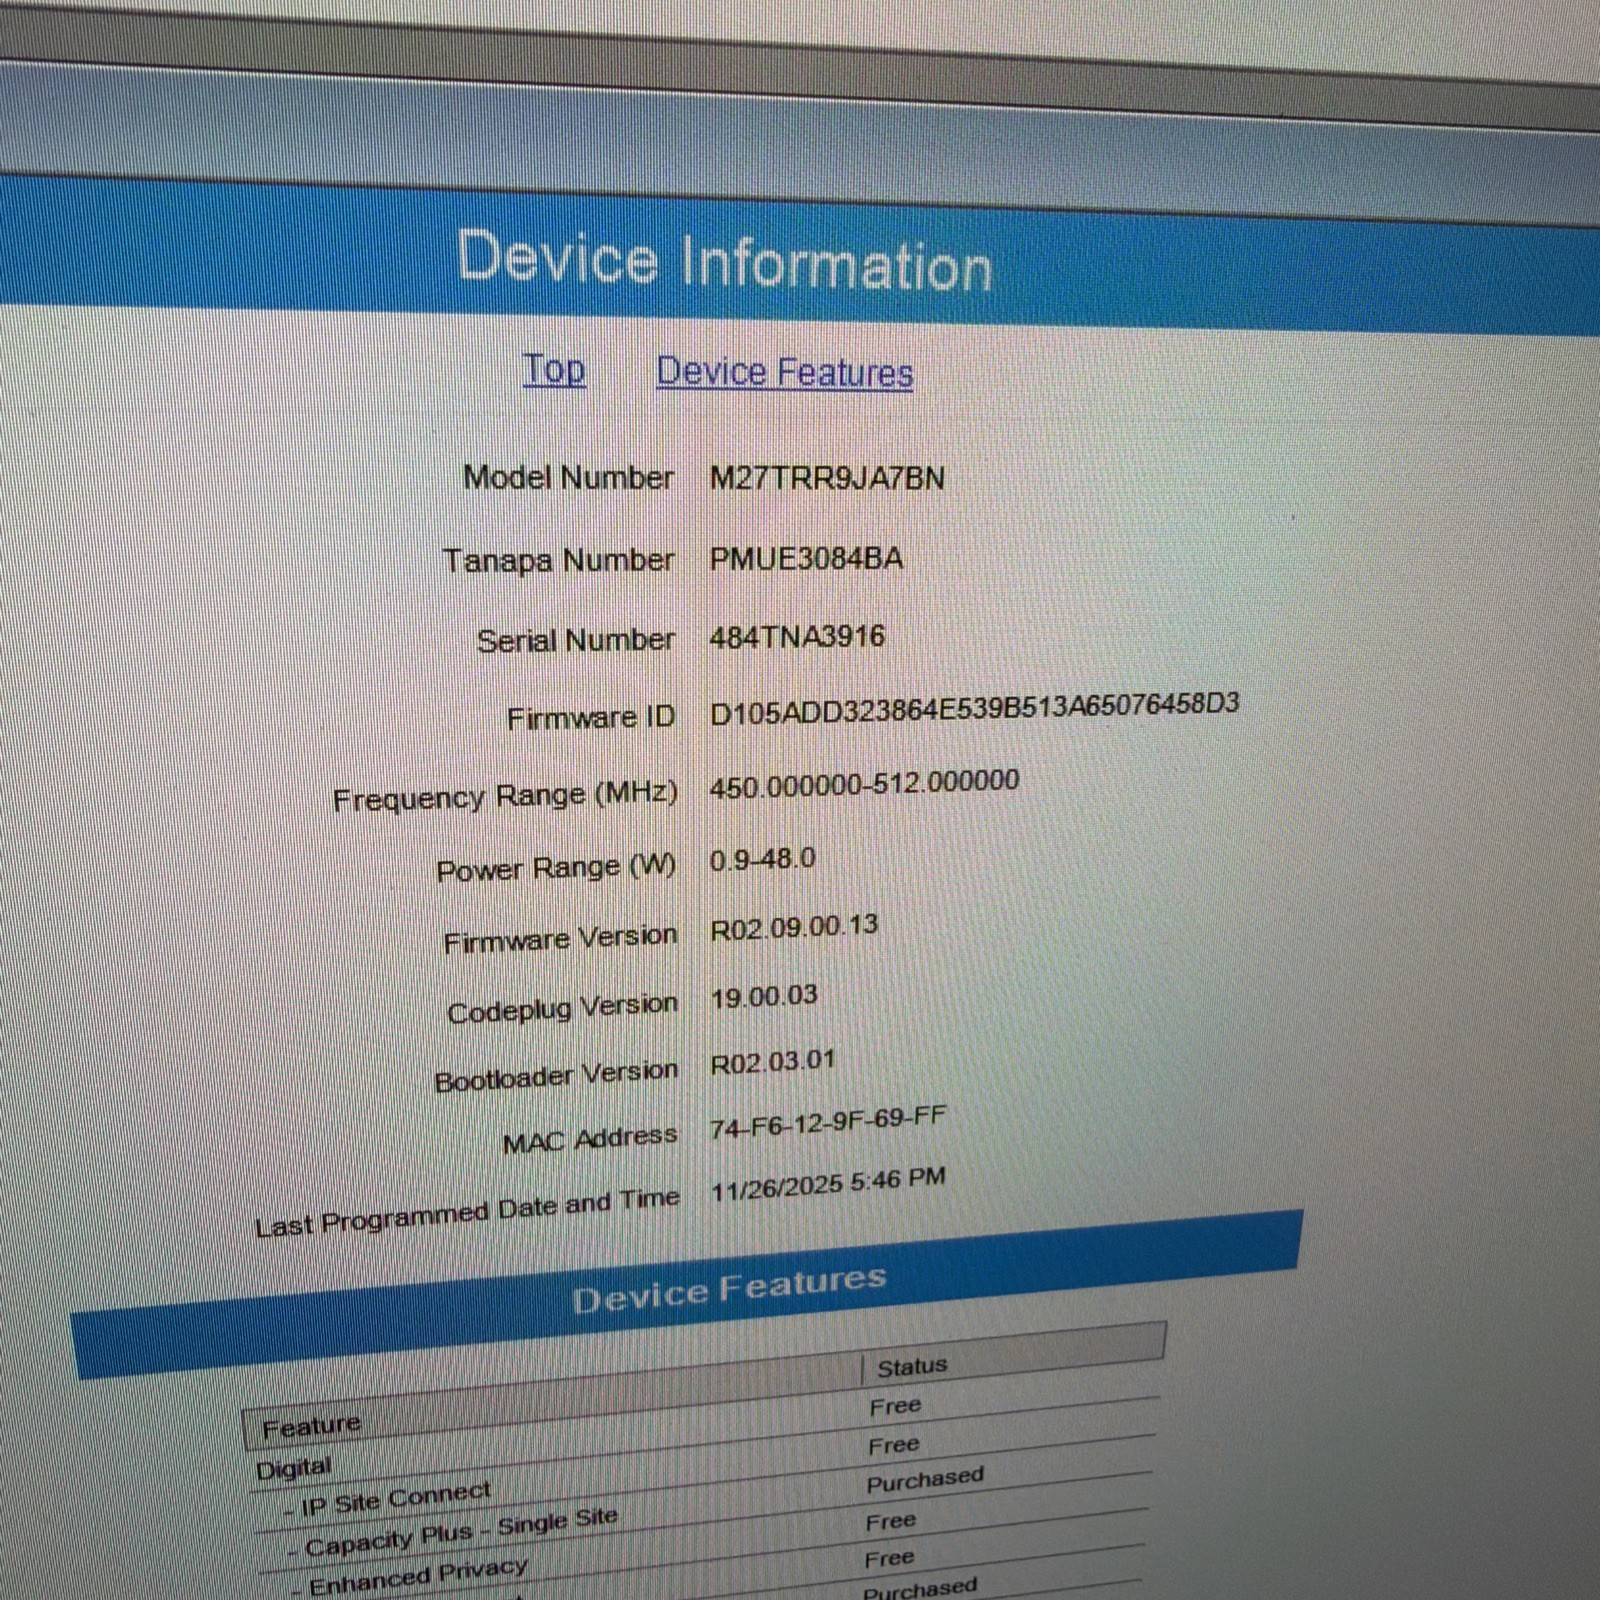
Task: Click the Tanapa Number label
Action: pyautogui.click(x=558, y=560)
